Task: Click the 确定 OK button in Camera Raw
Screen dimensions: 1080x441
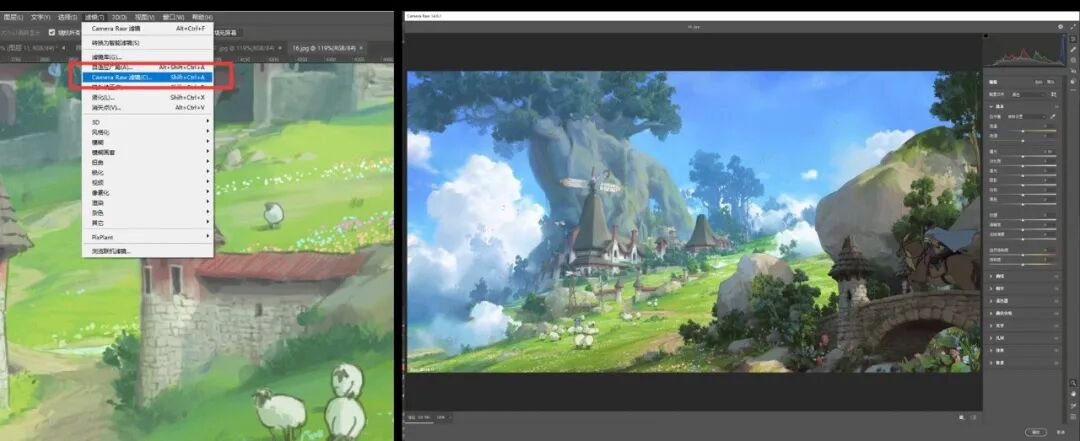Action: tap(1035, 431)
